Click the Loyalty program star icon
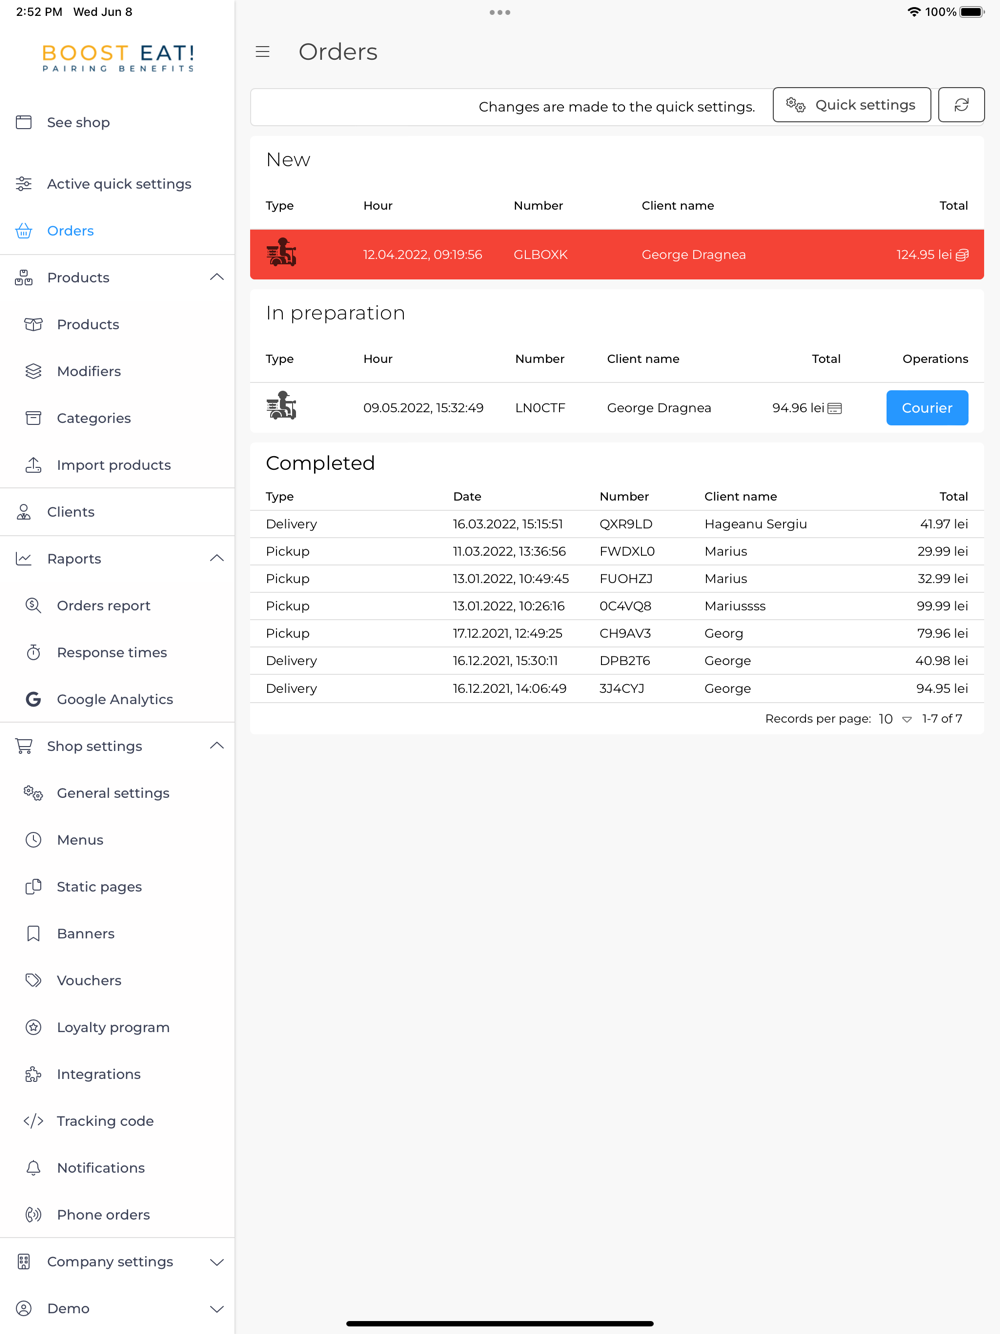 (33, 1027)
